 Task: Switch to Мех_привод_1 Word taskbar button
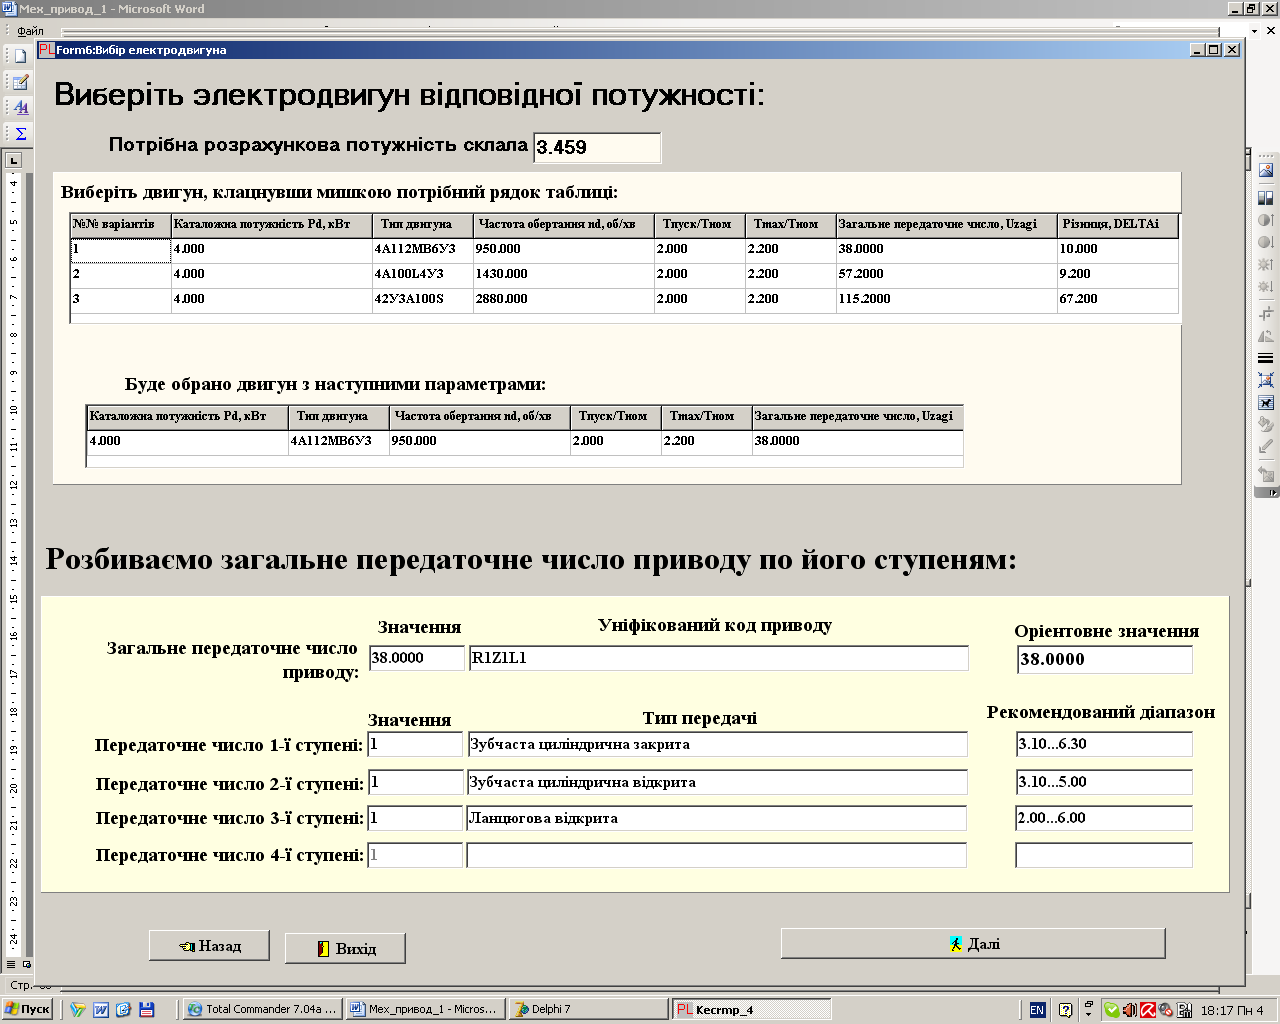click(425, 1009)
